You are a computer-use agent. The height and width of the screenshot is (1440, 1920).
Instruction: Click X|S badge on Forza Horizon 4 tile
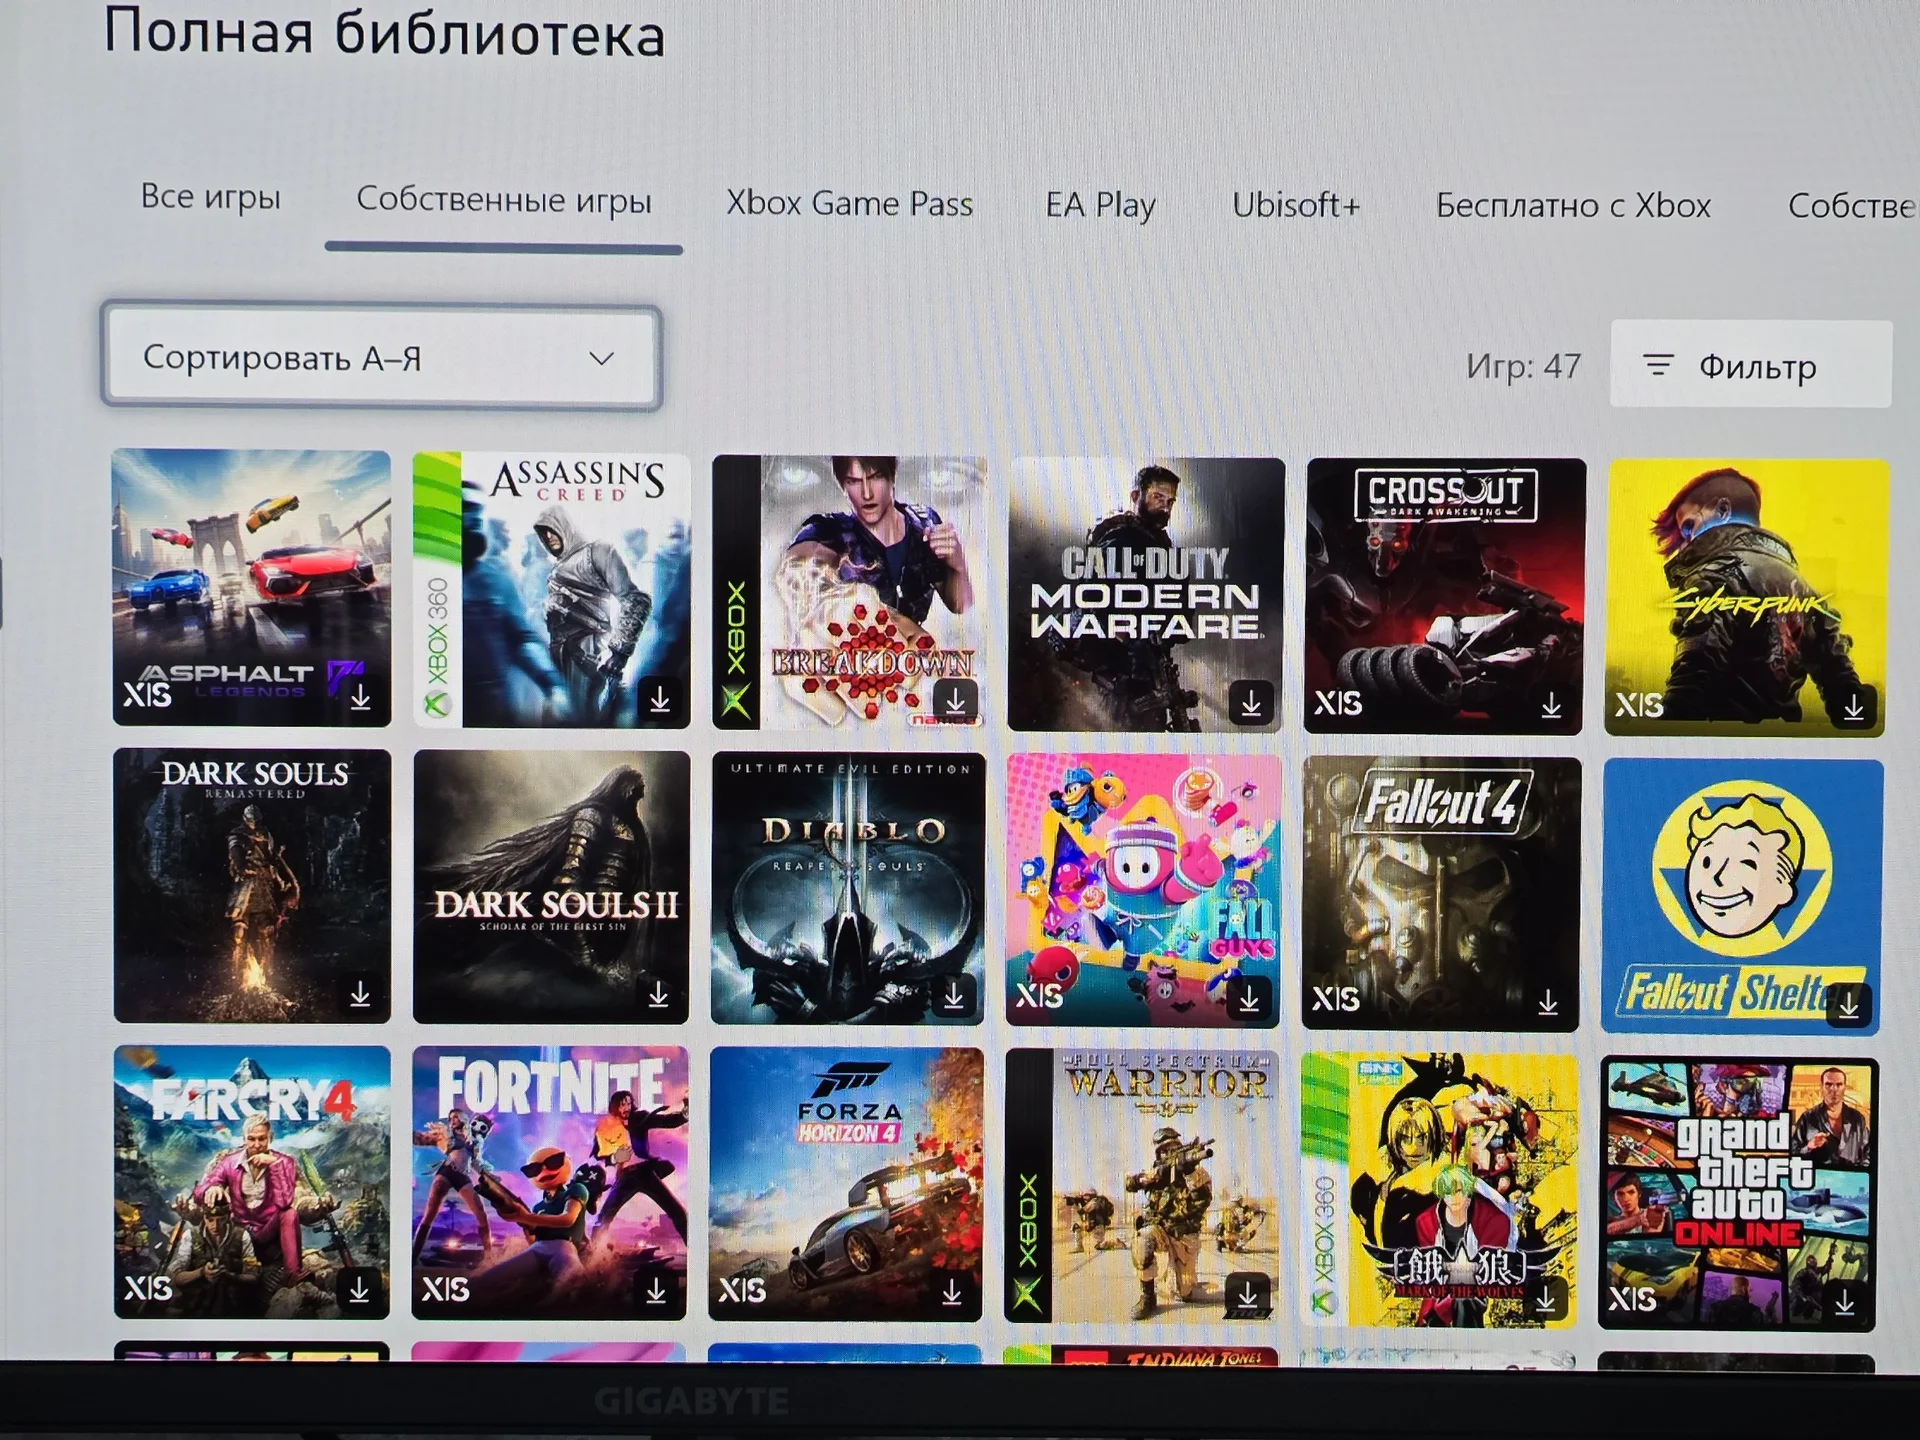742,1290
